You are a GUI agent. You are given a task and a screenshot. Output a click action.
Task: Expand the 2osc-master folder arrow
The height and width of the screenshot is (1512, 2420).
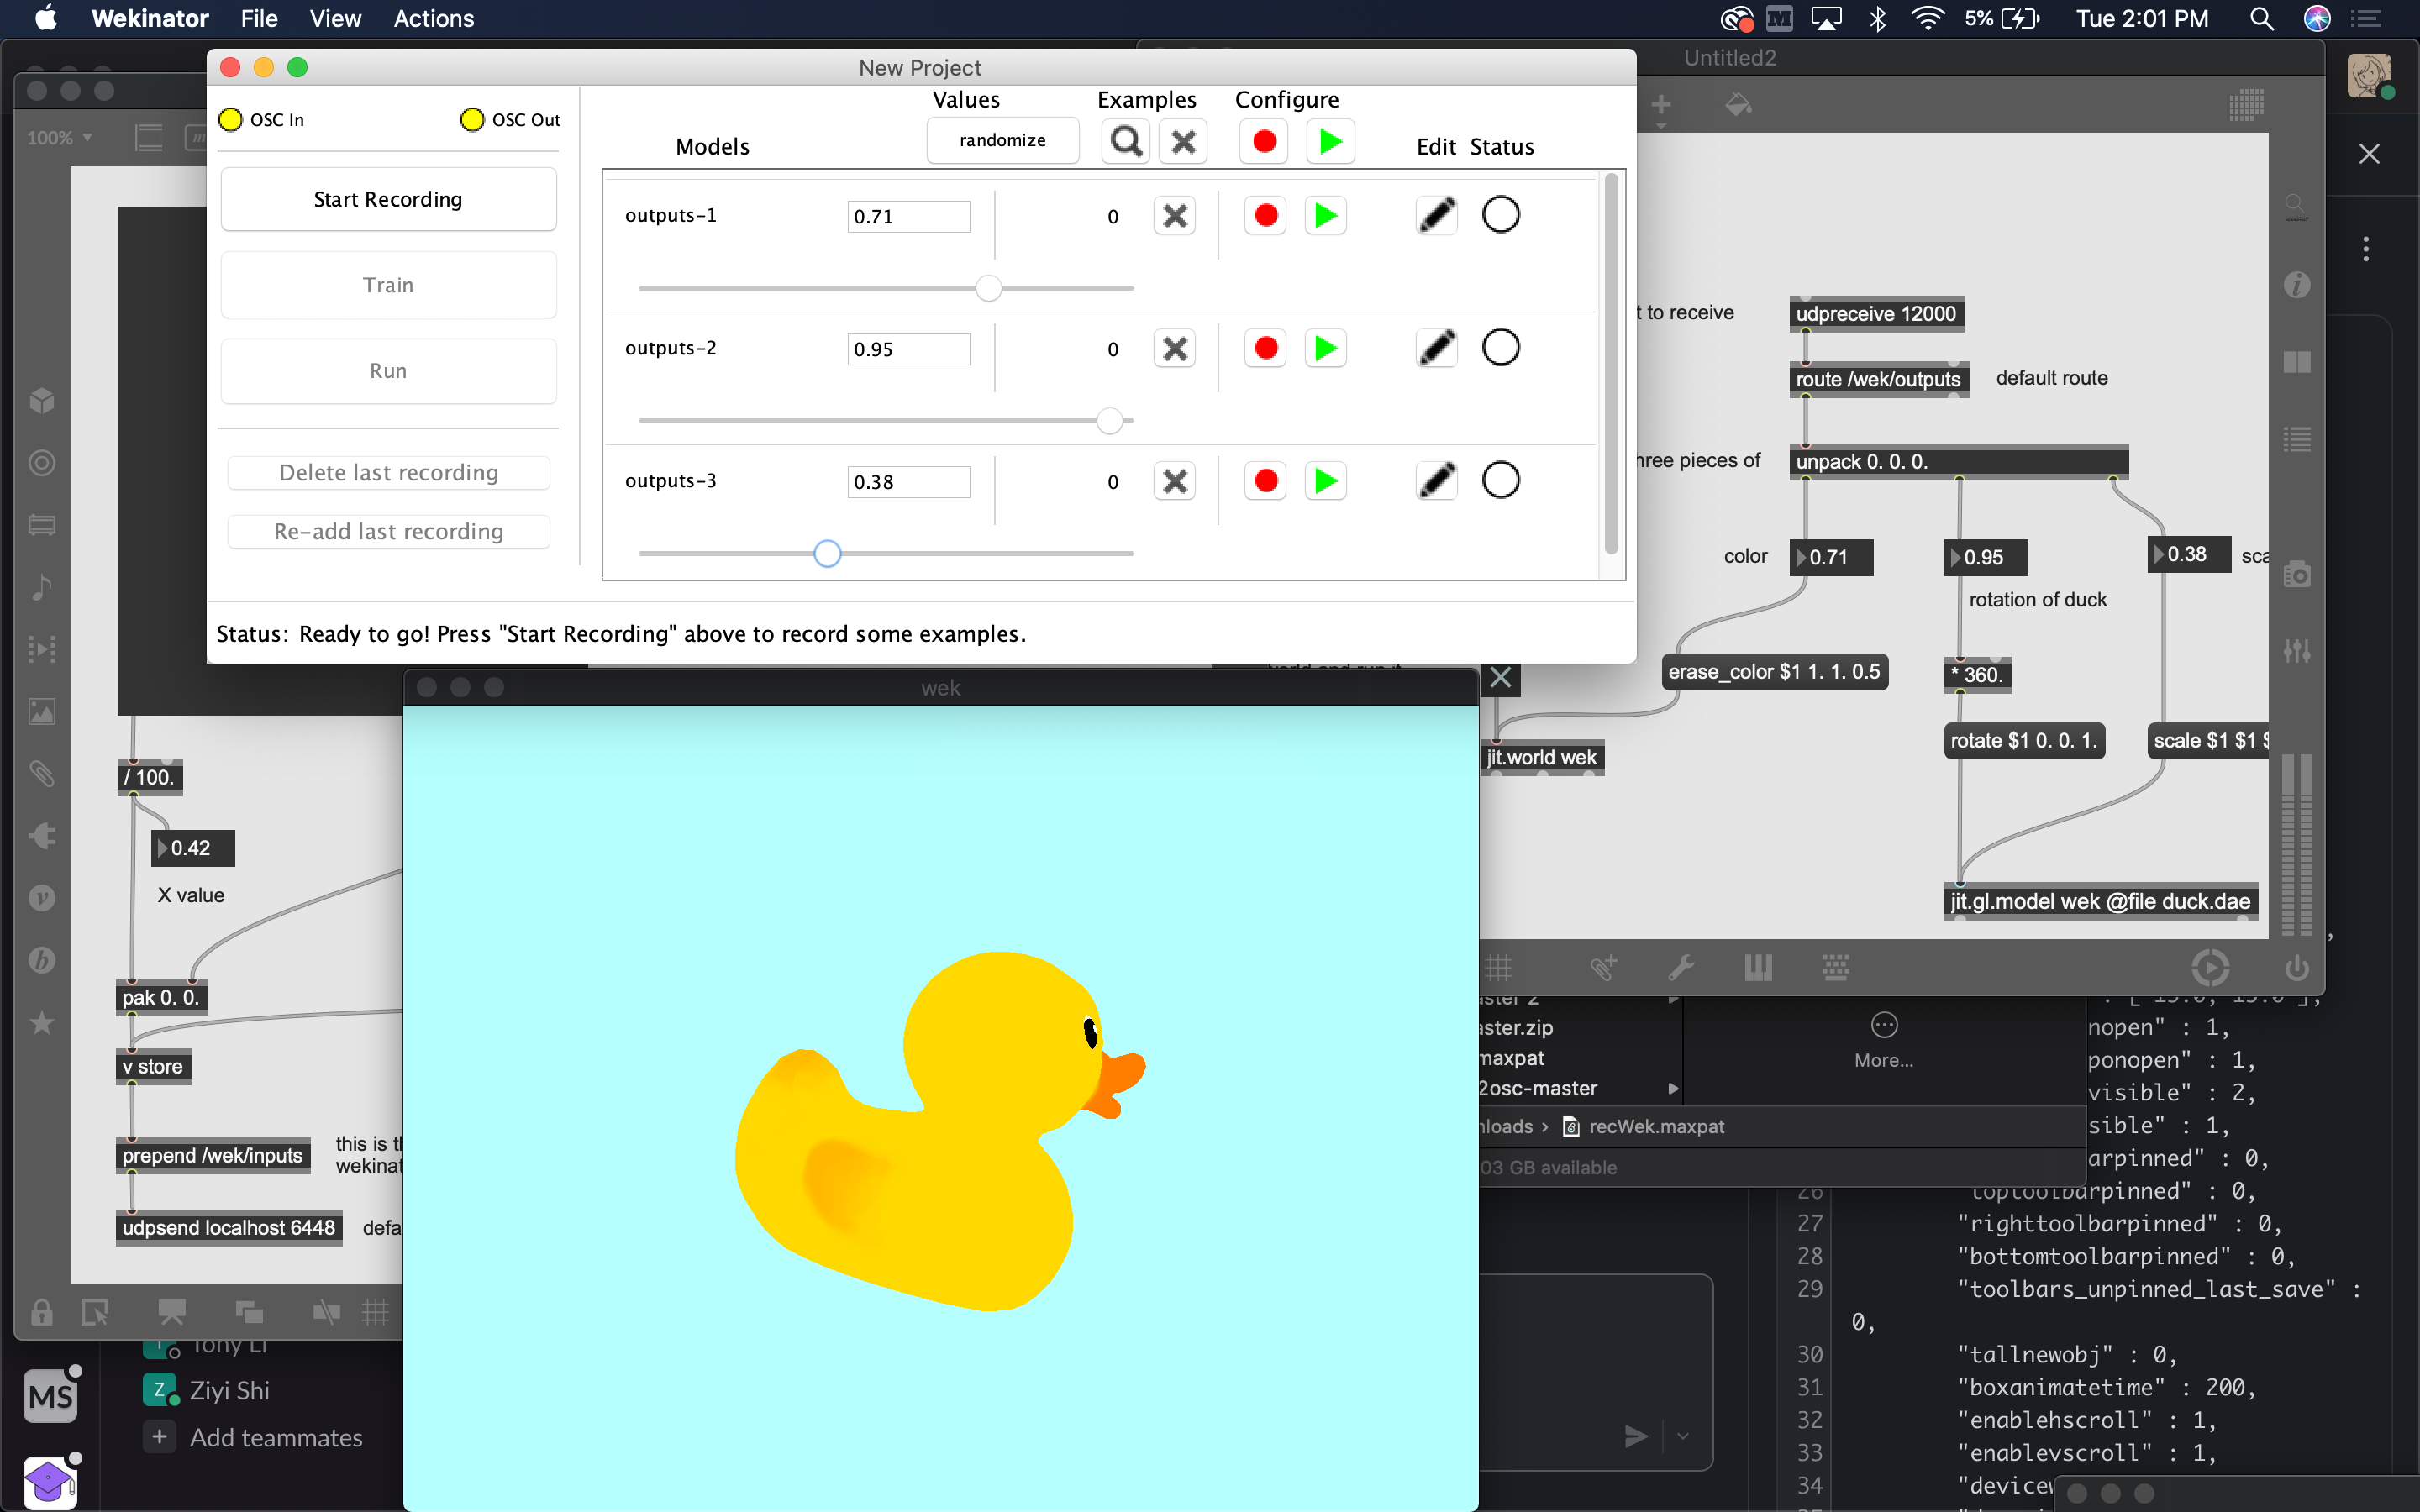coord(1673,1088)
